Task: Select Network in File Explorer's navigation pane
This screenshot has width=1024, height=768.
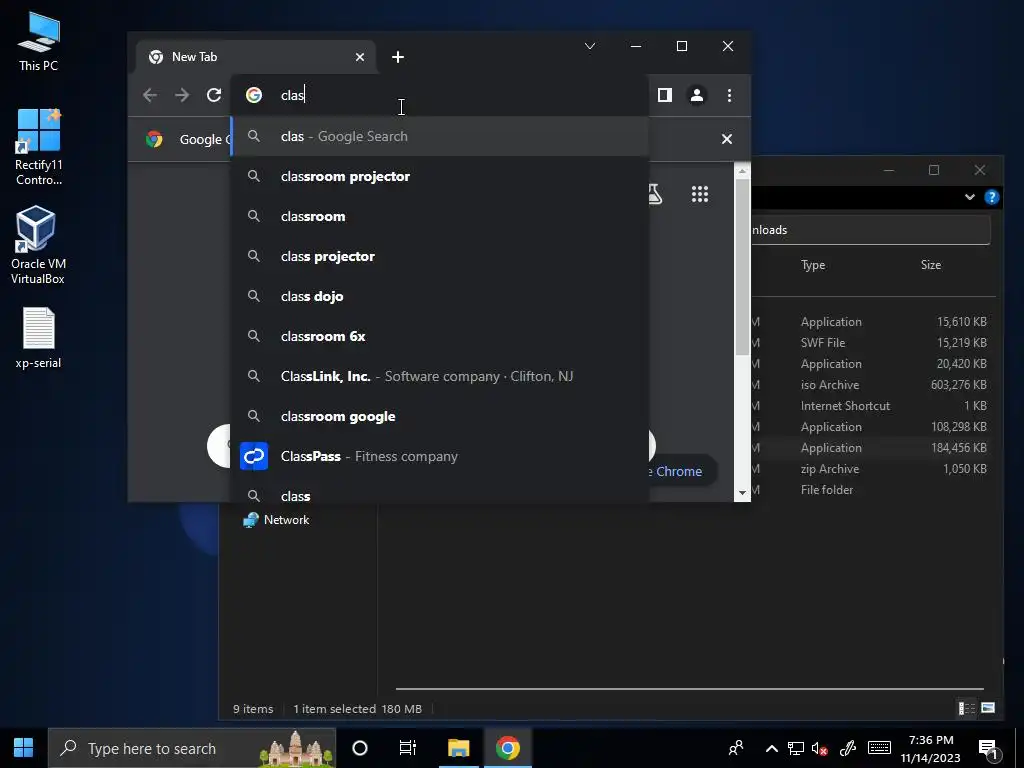Action: point(276,520)
